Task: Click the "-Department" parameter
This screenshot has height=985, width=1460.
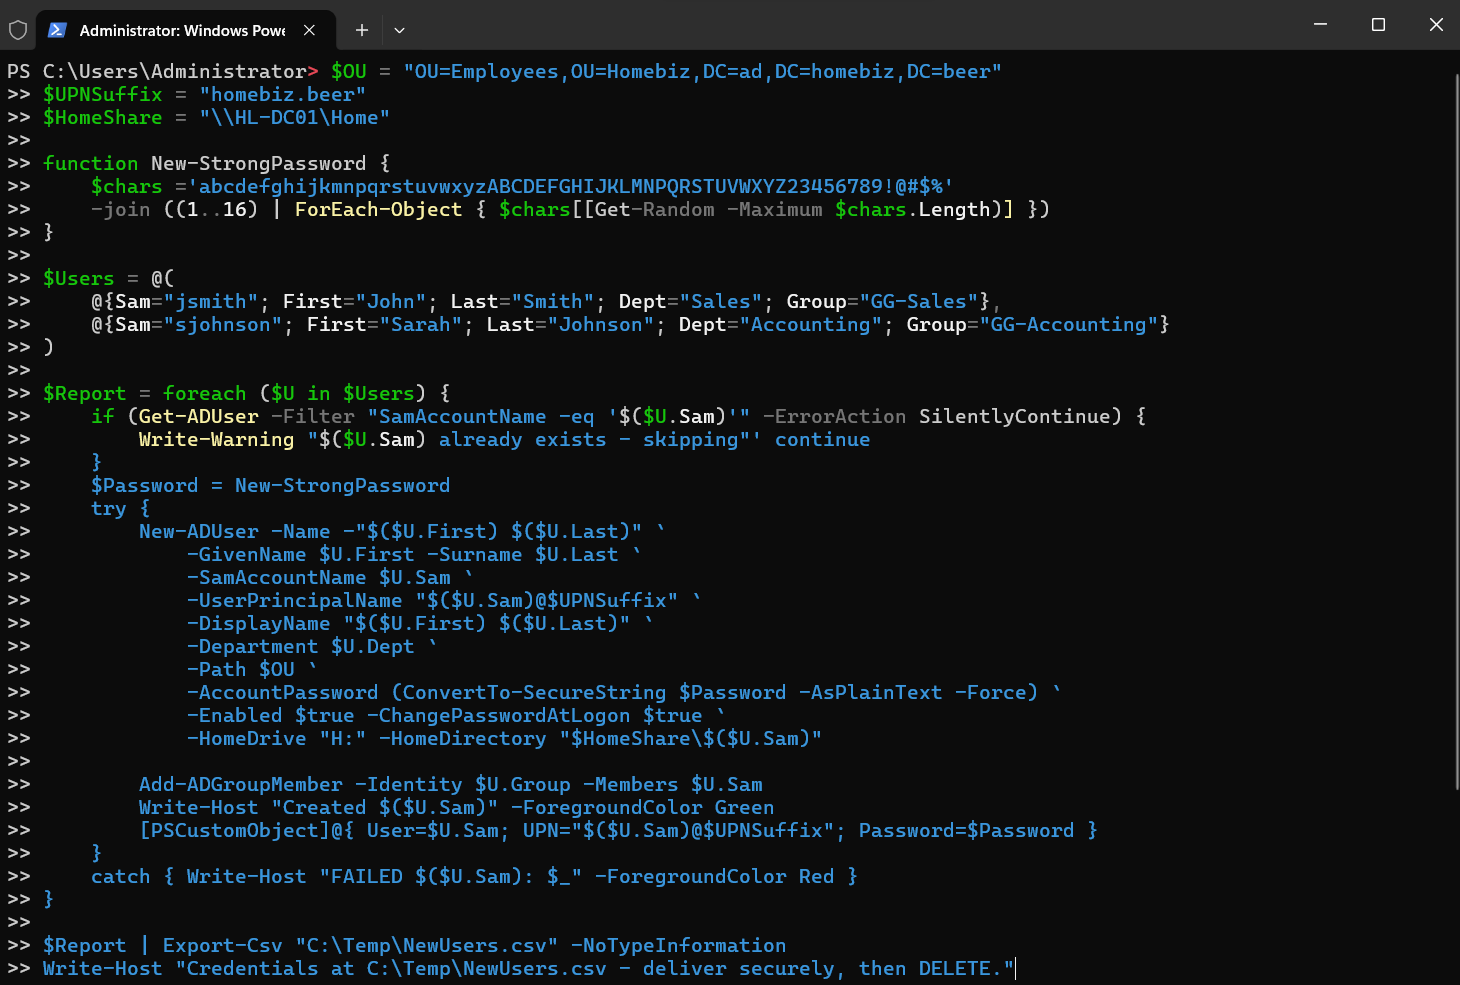Action: pyautogui.click(x=253, y=646)
